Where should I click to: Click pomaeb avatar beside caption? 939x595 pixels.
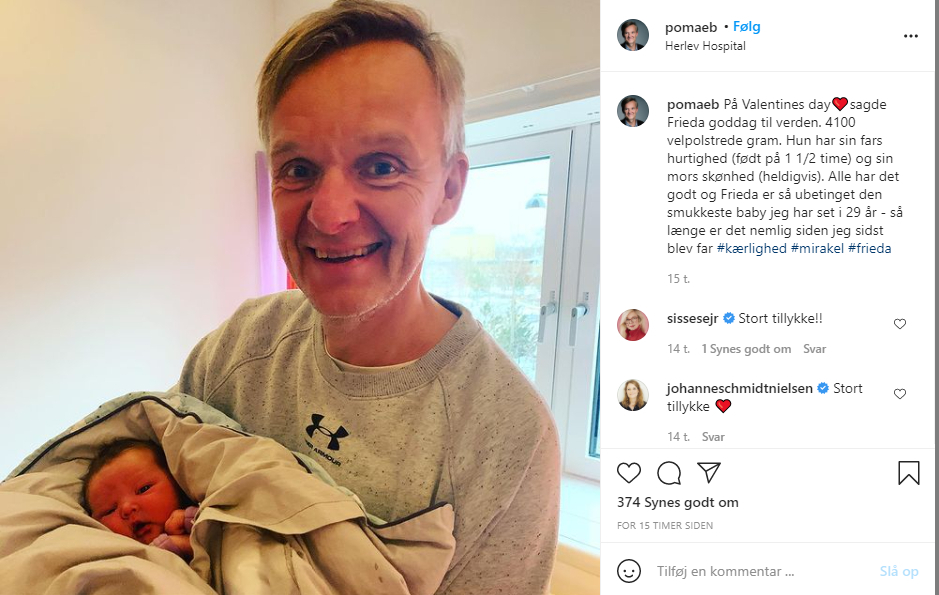click(633, 111)
